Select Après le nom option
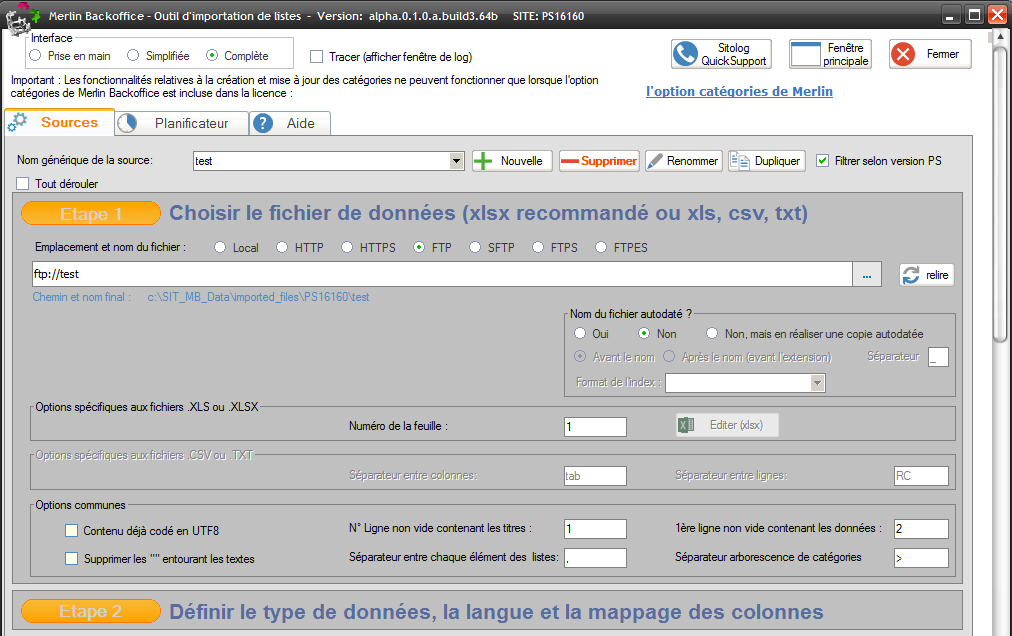This screenshot has height=636, width=1012. coord(669,356)
